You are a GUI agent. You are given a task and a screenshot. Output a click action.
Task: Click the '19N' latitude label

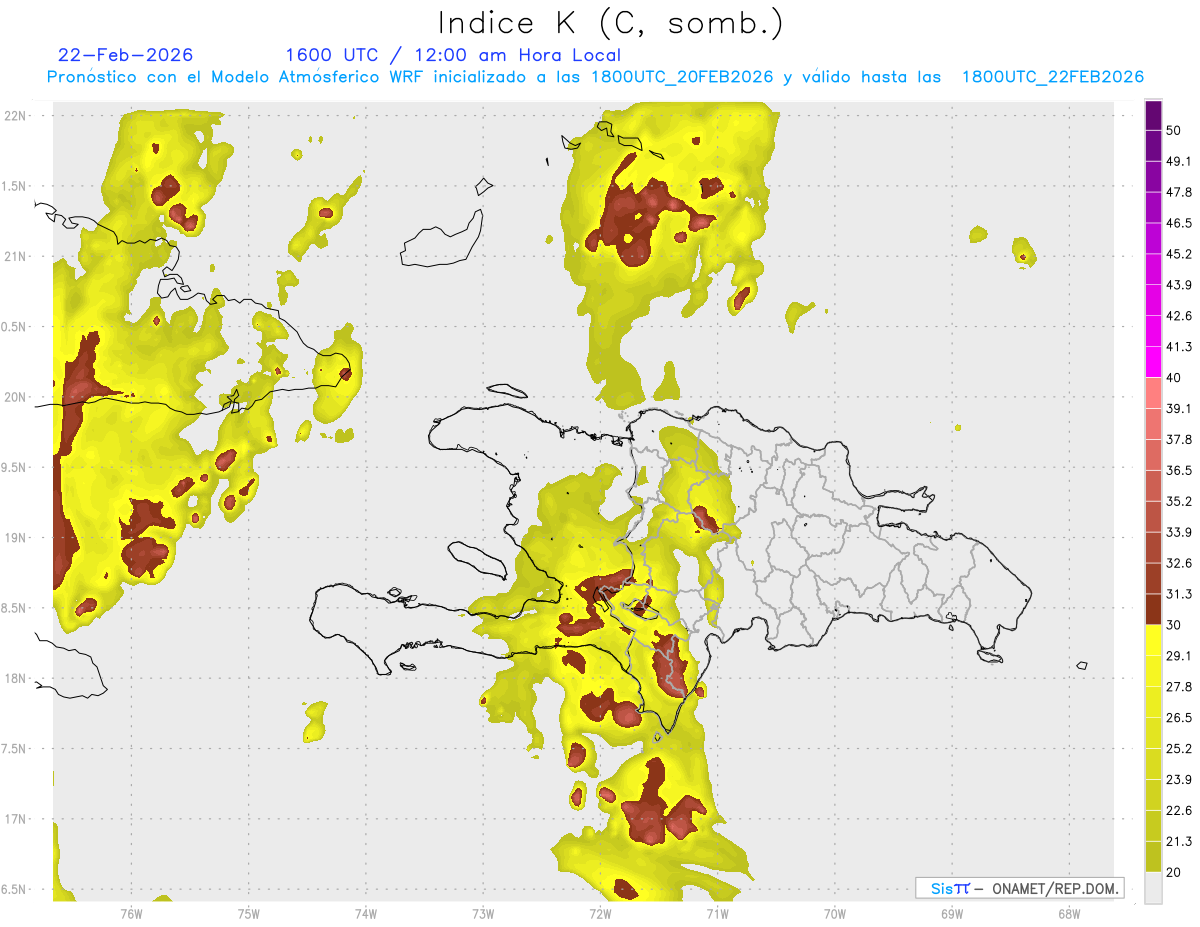16,537
